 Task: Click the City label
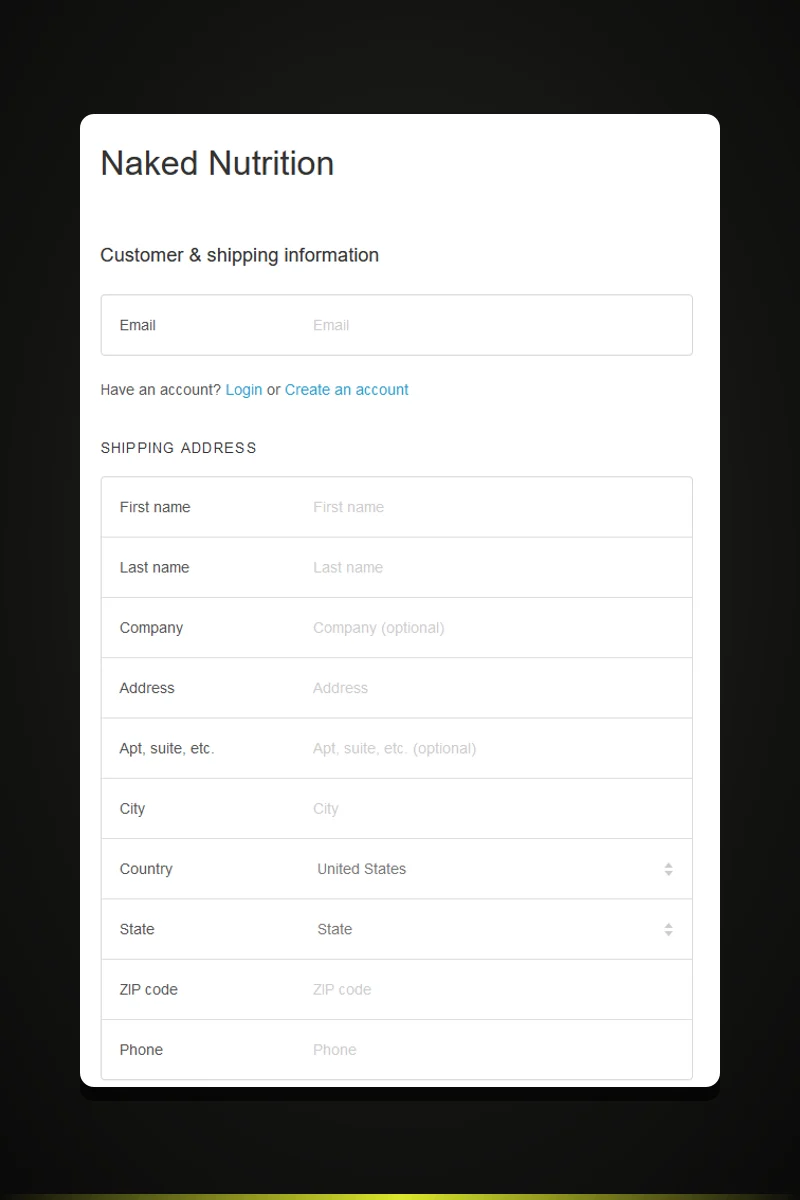point(132,809)
